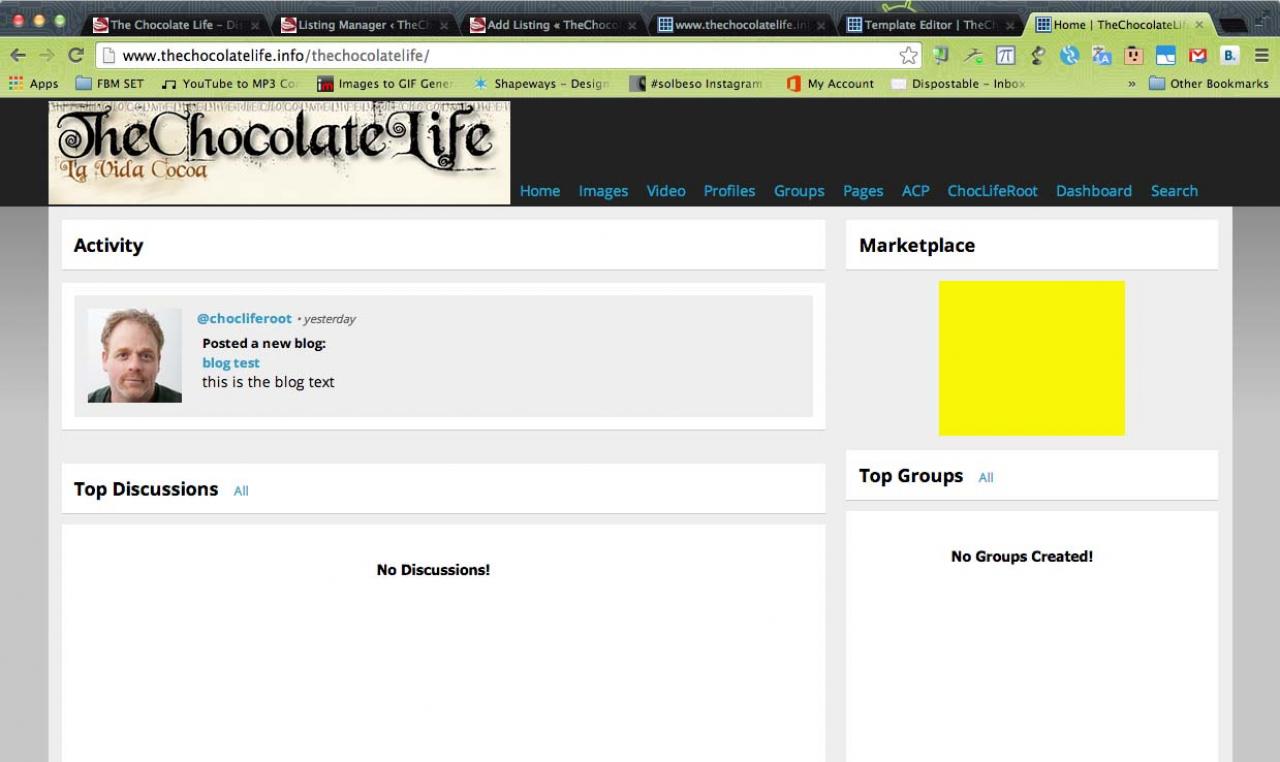Screen dimensions: 1280x762
Task: Click the chocliferoot profile photo
Action: pos(135,355)
